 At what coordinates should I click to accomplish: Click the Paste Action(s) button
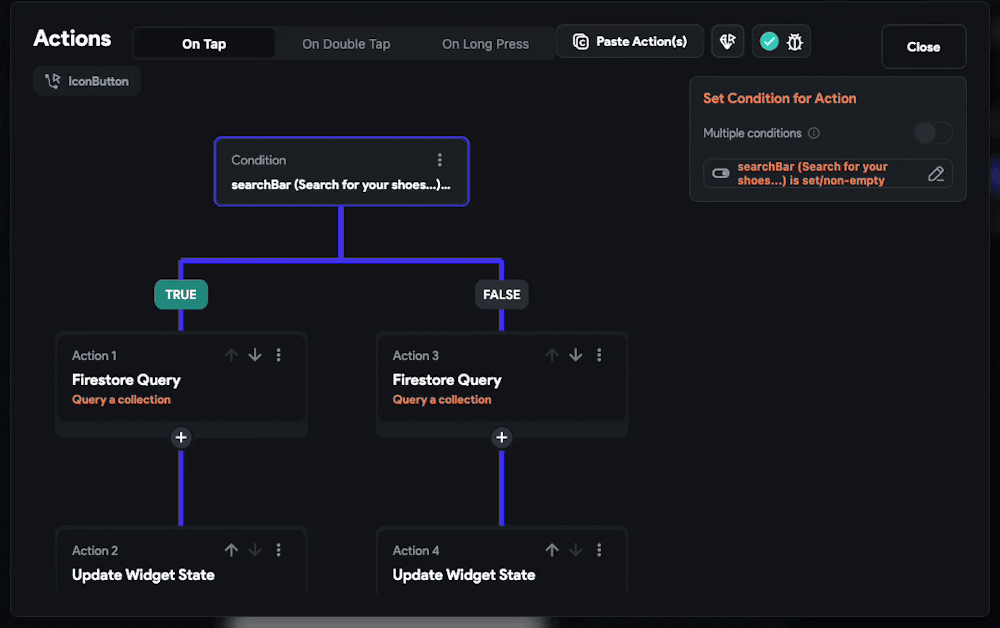[629, 41]
